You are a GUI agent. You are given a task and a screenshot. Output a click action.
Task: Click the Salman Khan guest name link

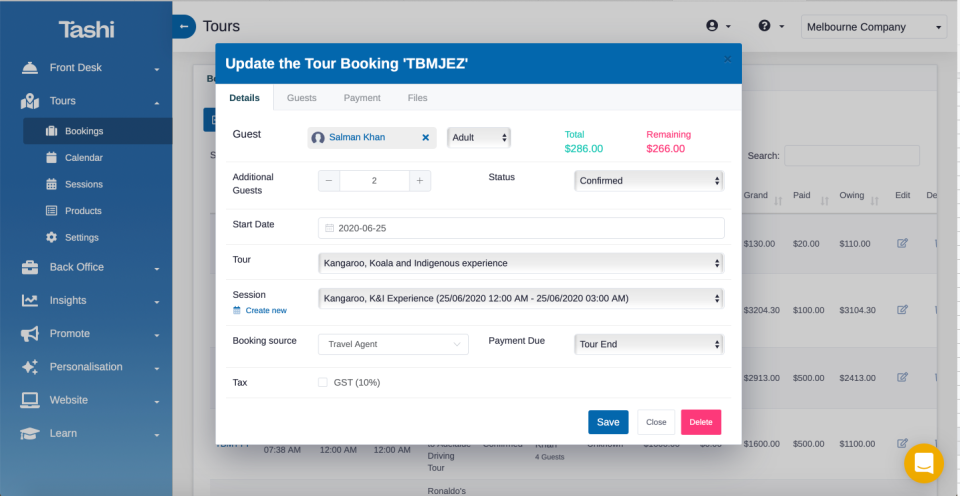[x=357, y=138]
